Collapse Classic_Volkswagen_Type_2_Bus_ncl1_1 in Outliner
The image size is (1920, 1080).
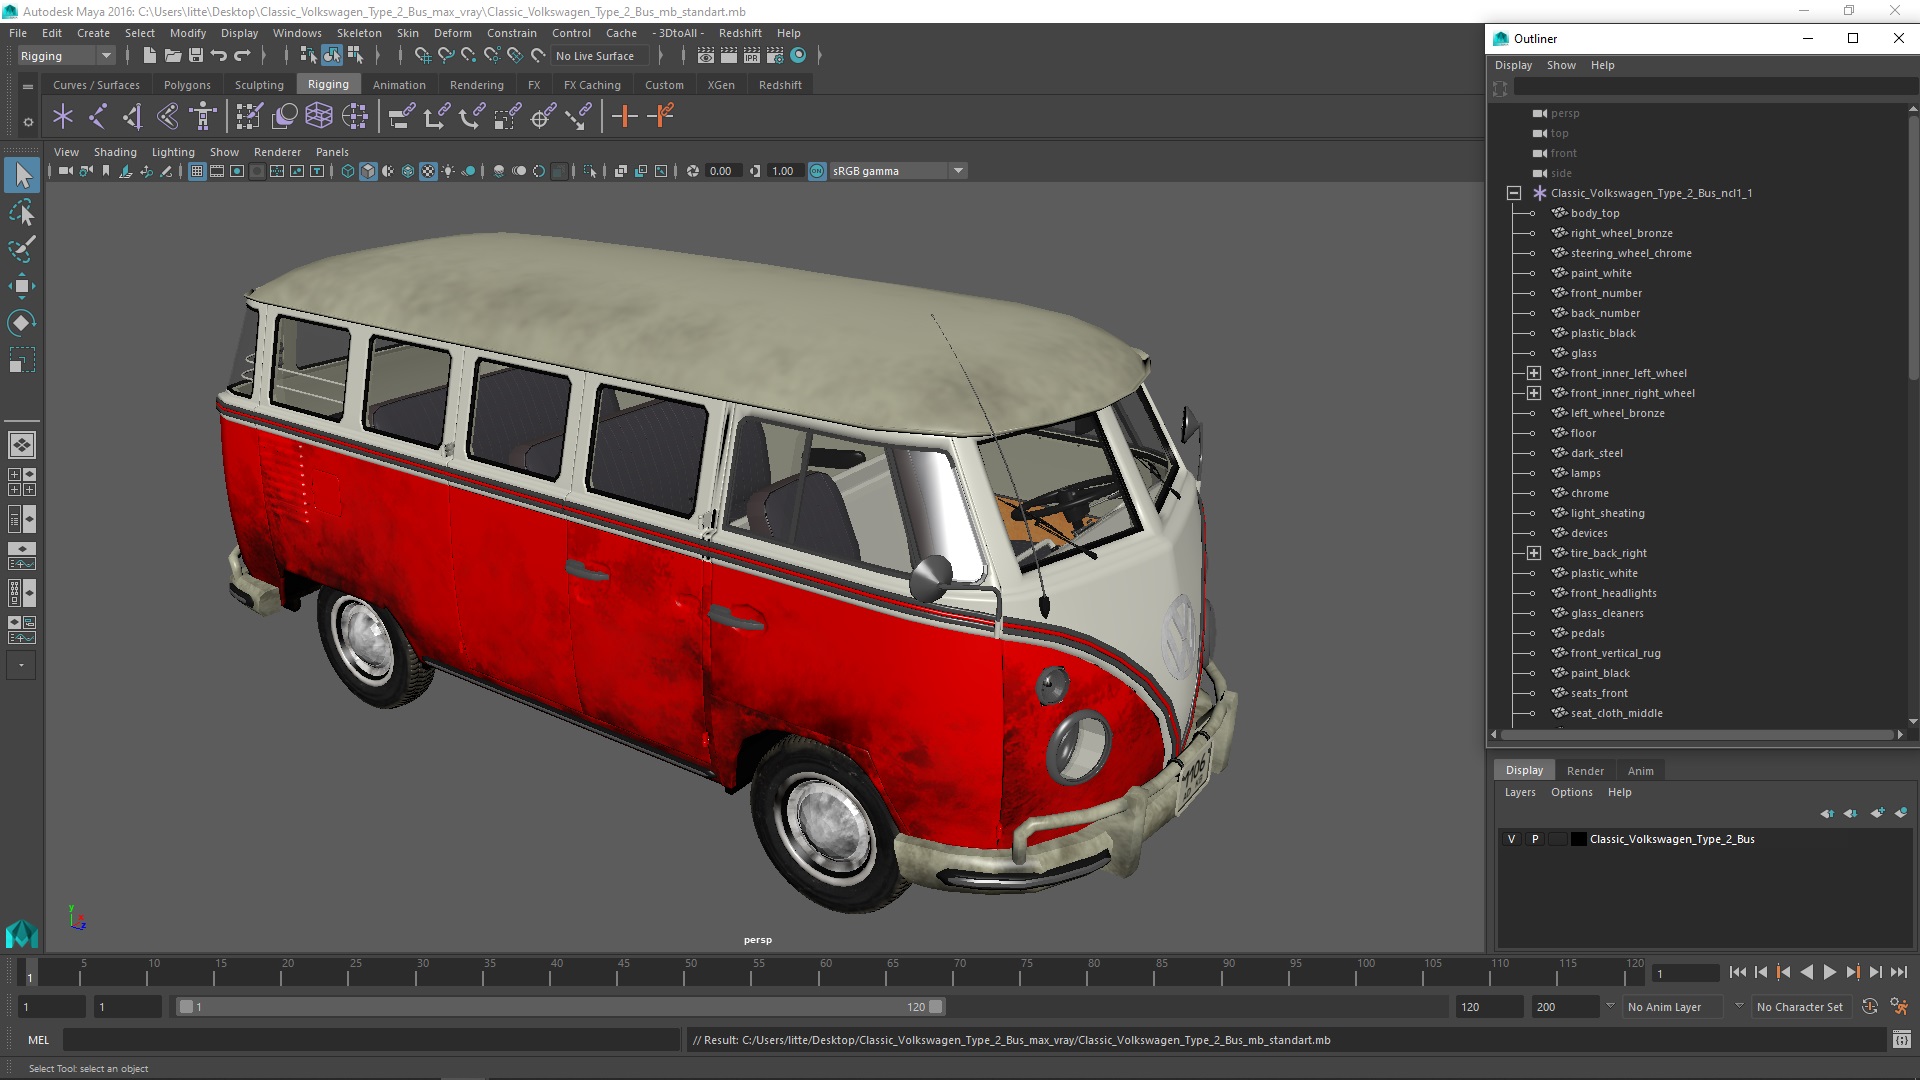[x=1514, y=193]
